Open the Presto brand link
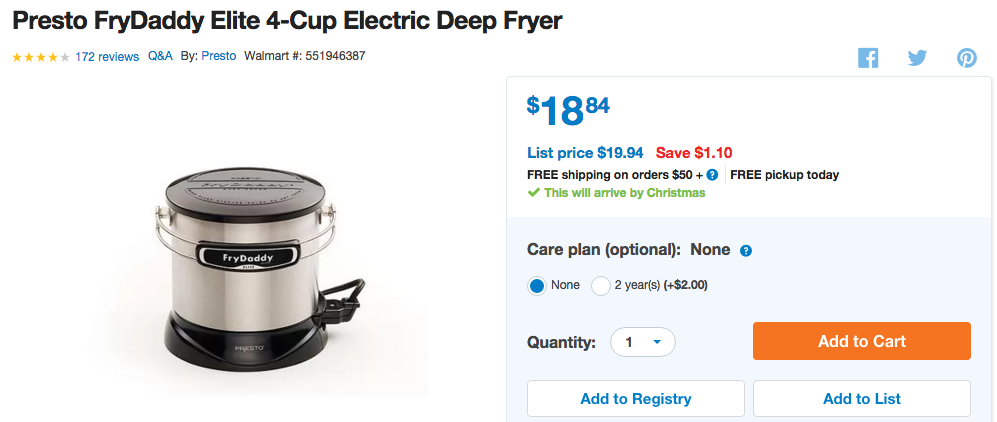The image size is (997, 422). (218, 56)
